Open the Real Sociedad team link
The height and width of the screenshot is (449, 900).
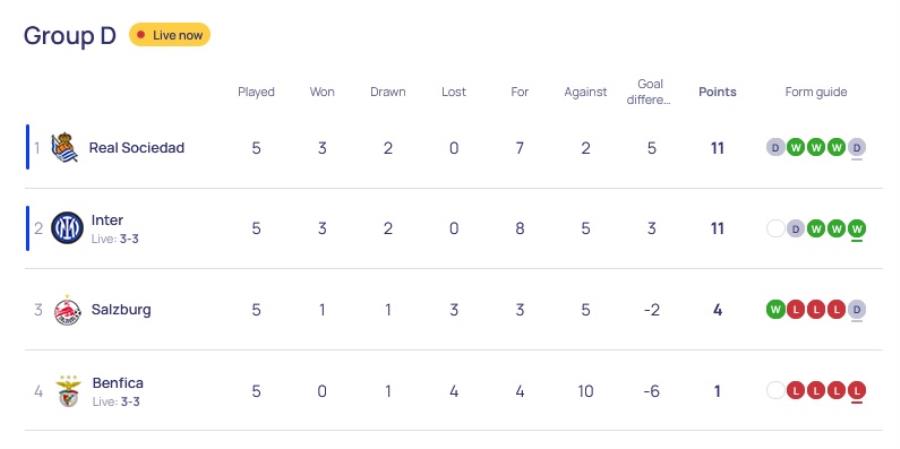pyautogui.click(x=137, y=148)
